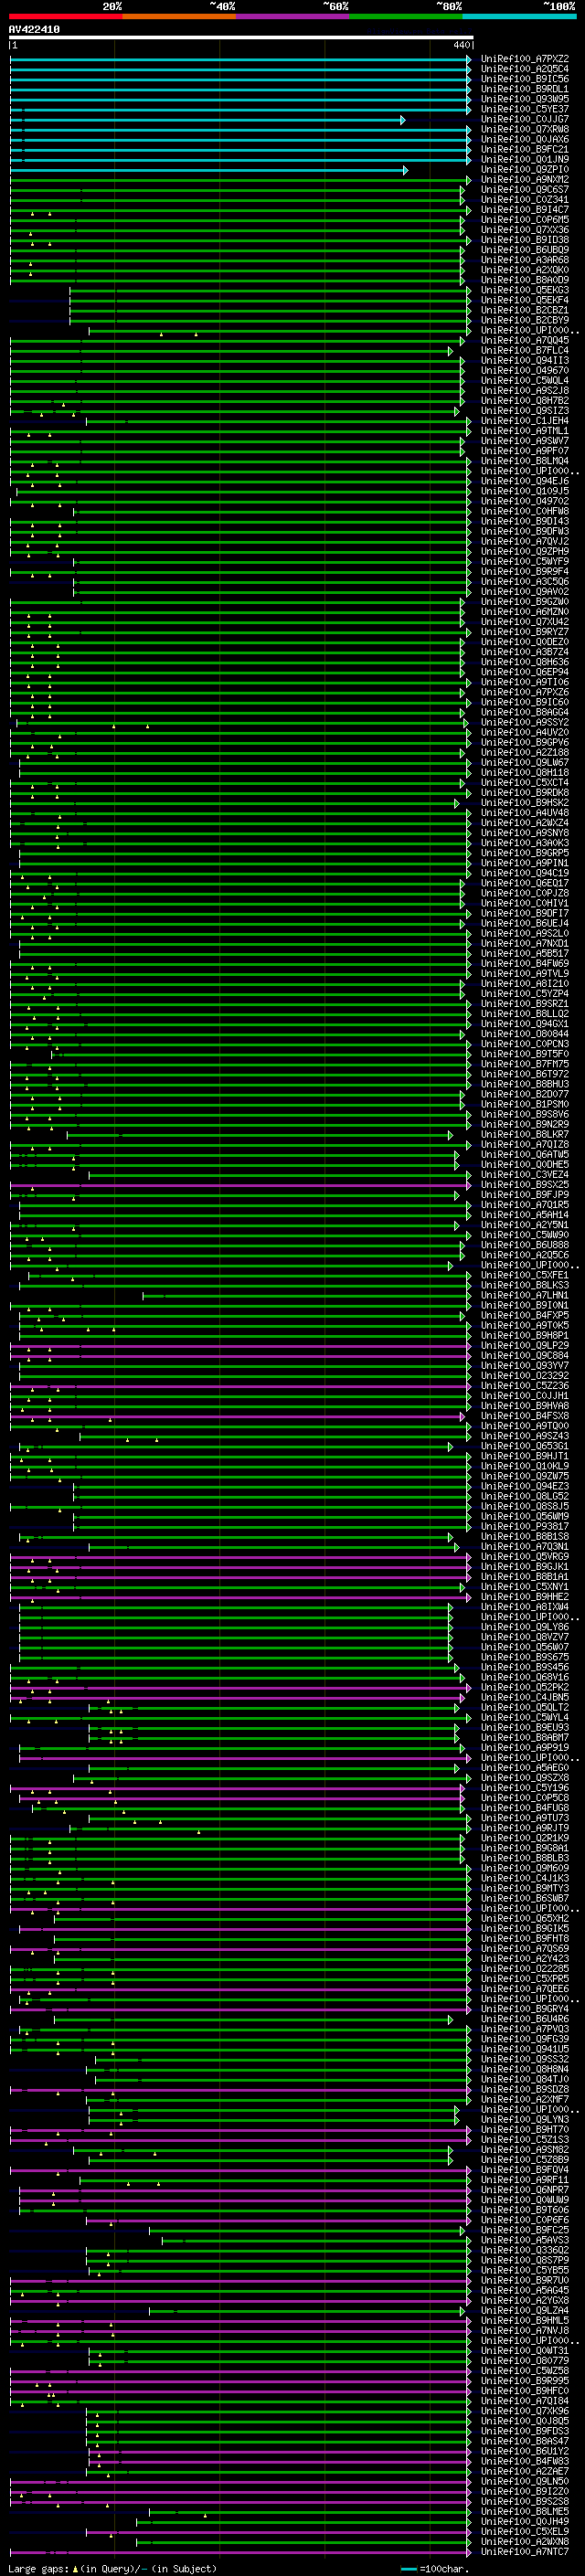Select the UniRef100_Q9LZA4 label
The height and width of the screenshot is (2576, 585).
pos(525,2310)
